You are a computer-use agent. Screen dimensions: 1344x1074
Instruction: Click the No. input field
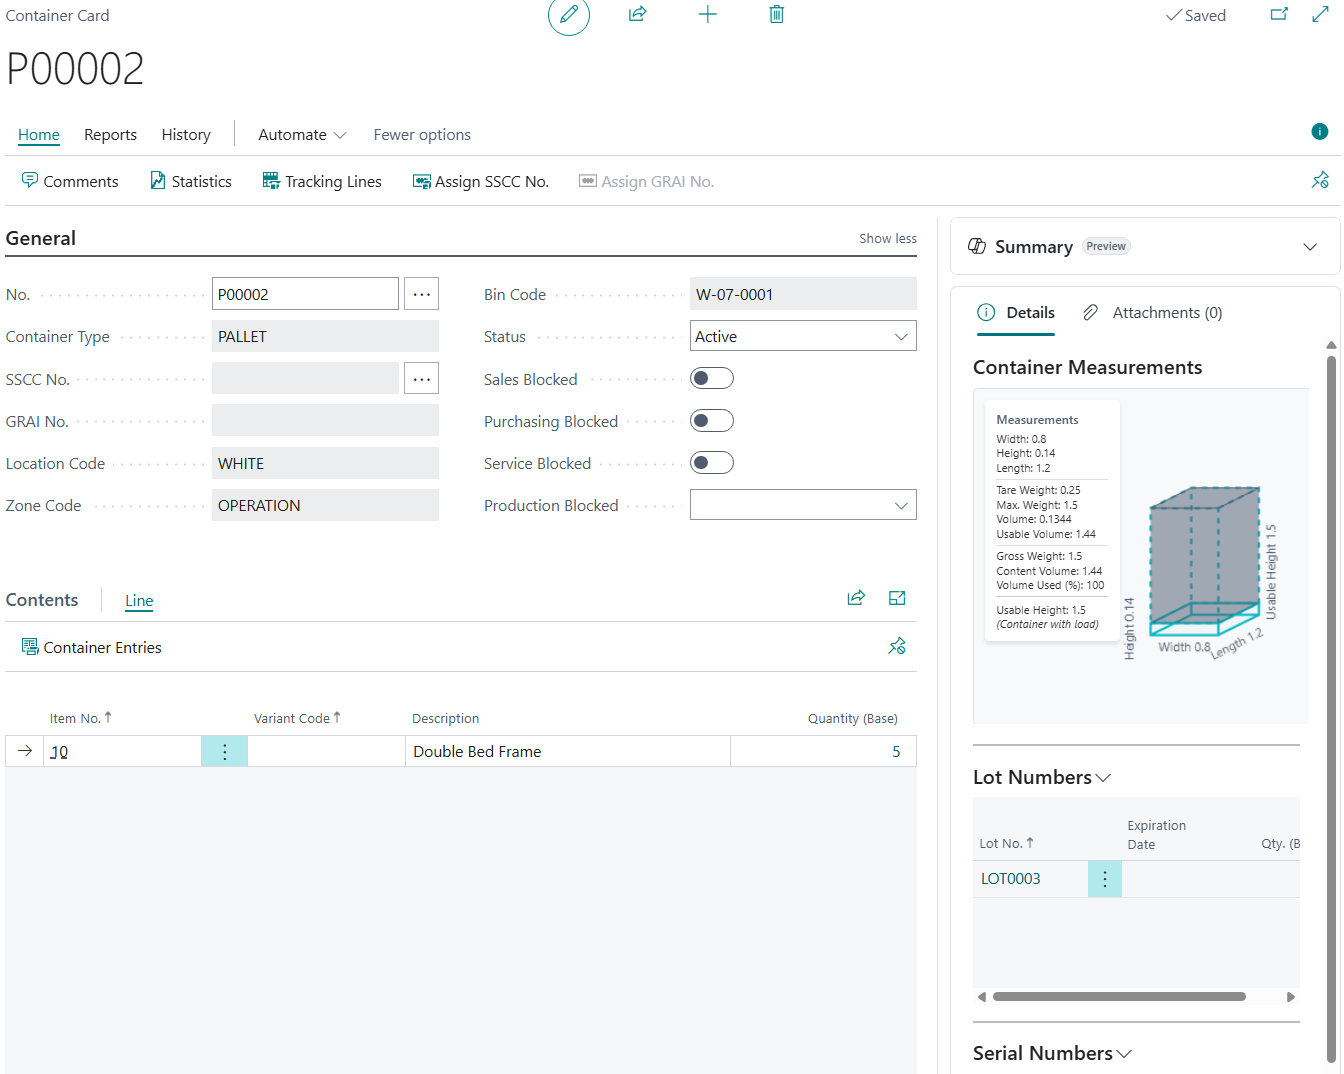pos(305,294)
